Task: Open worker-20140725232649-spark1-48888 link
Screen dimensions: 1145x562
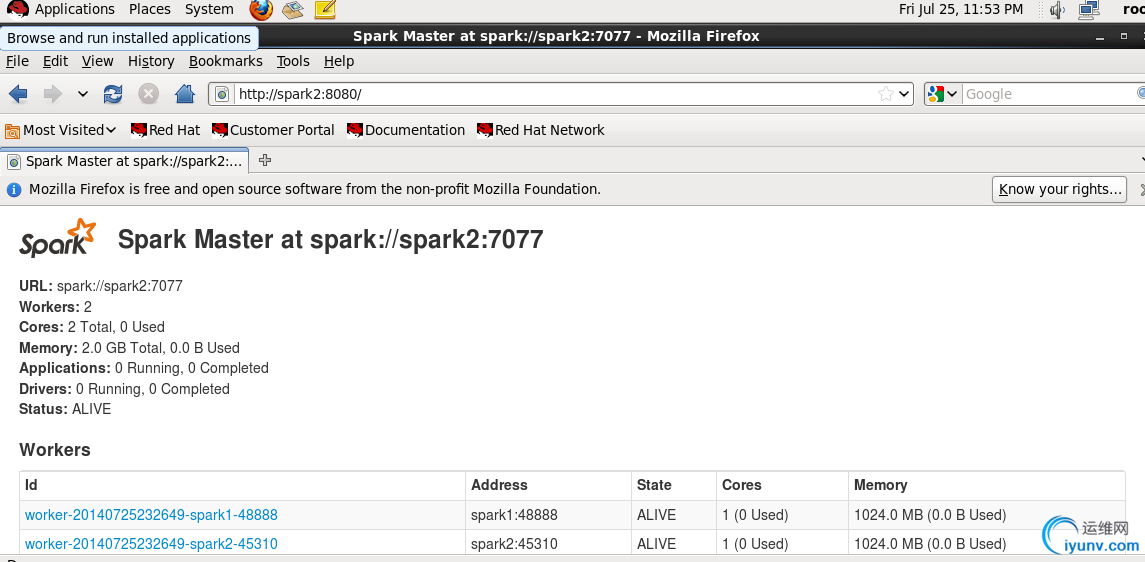Action: click(x=151, y=515)
